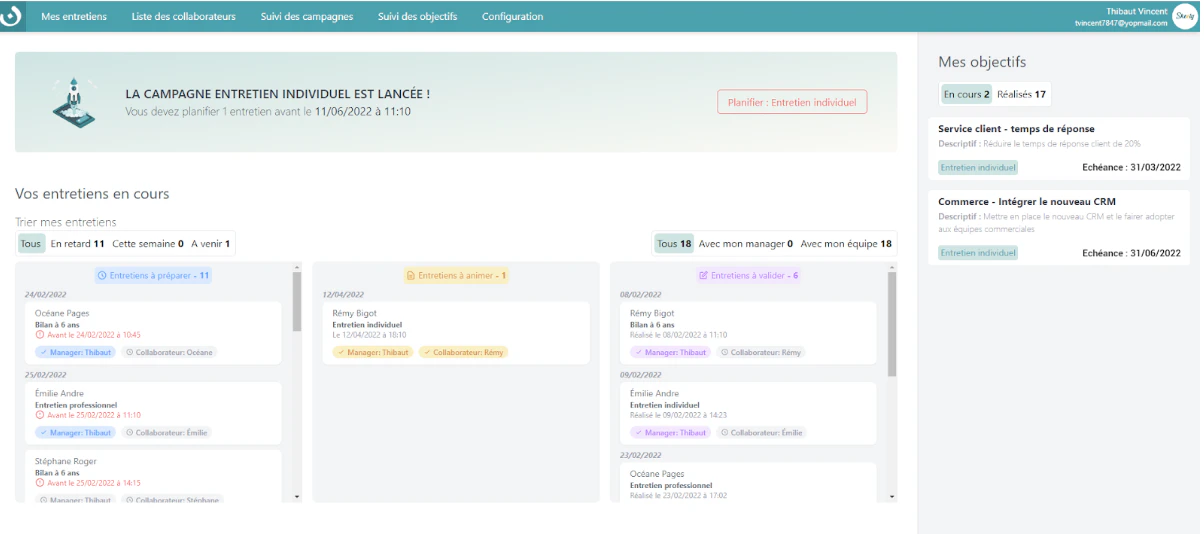Viewport: 1204px width, 534px height.
Task: Click the yellow Collaborateur: Rémy badge
Action: 463,352
